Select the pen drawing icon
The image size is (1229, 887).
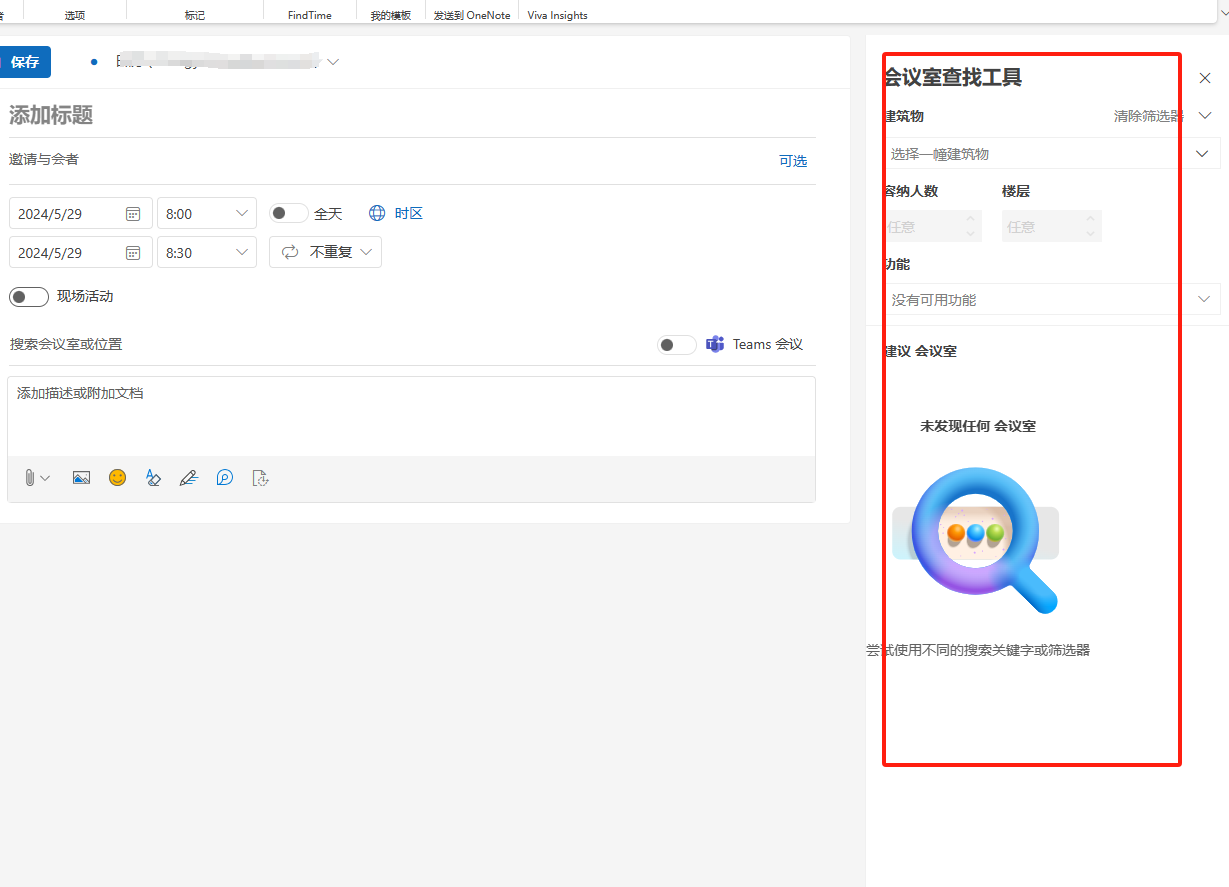pyautogui.click(x=189, y=478)
